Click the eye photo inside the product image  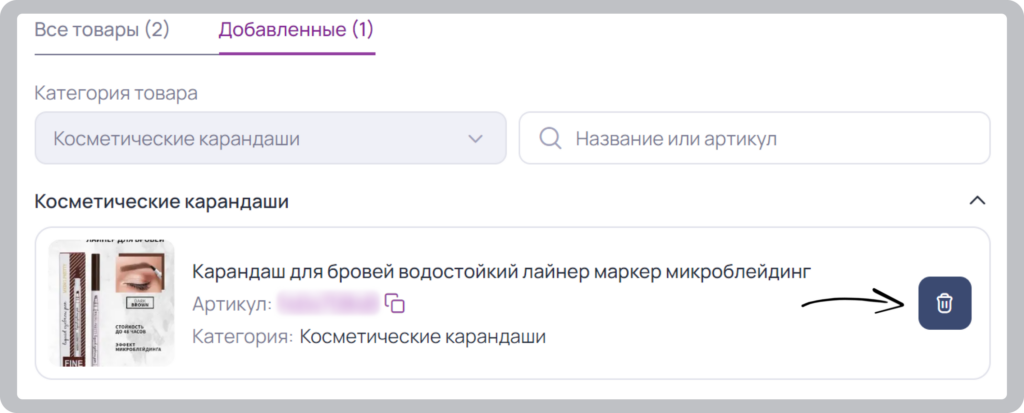click(142, 272)
